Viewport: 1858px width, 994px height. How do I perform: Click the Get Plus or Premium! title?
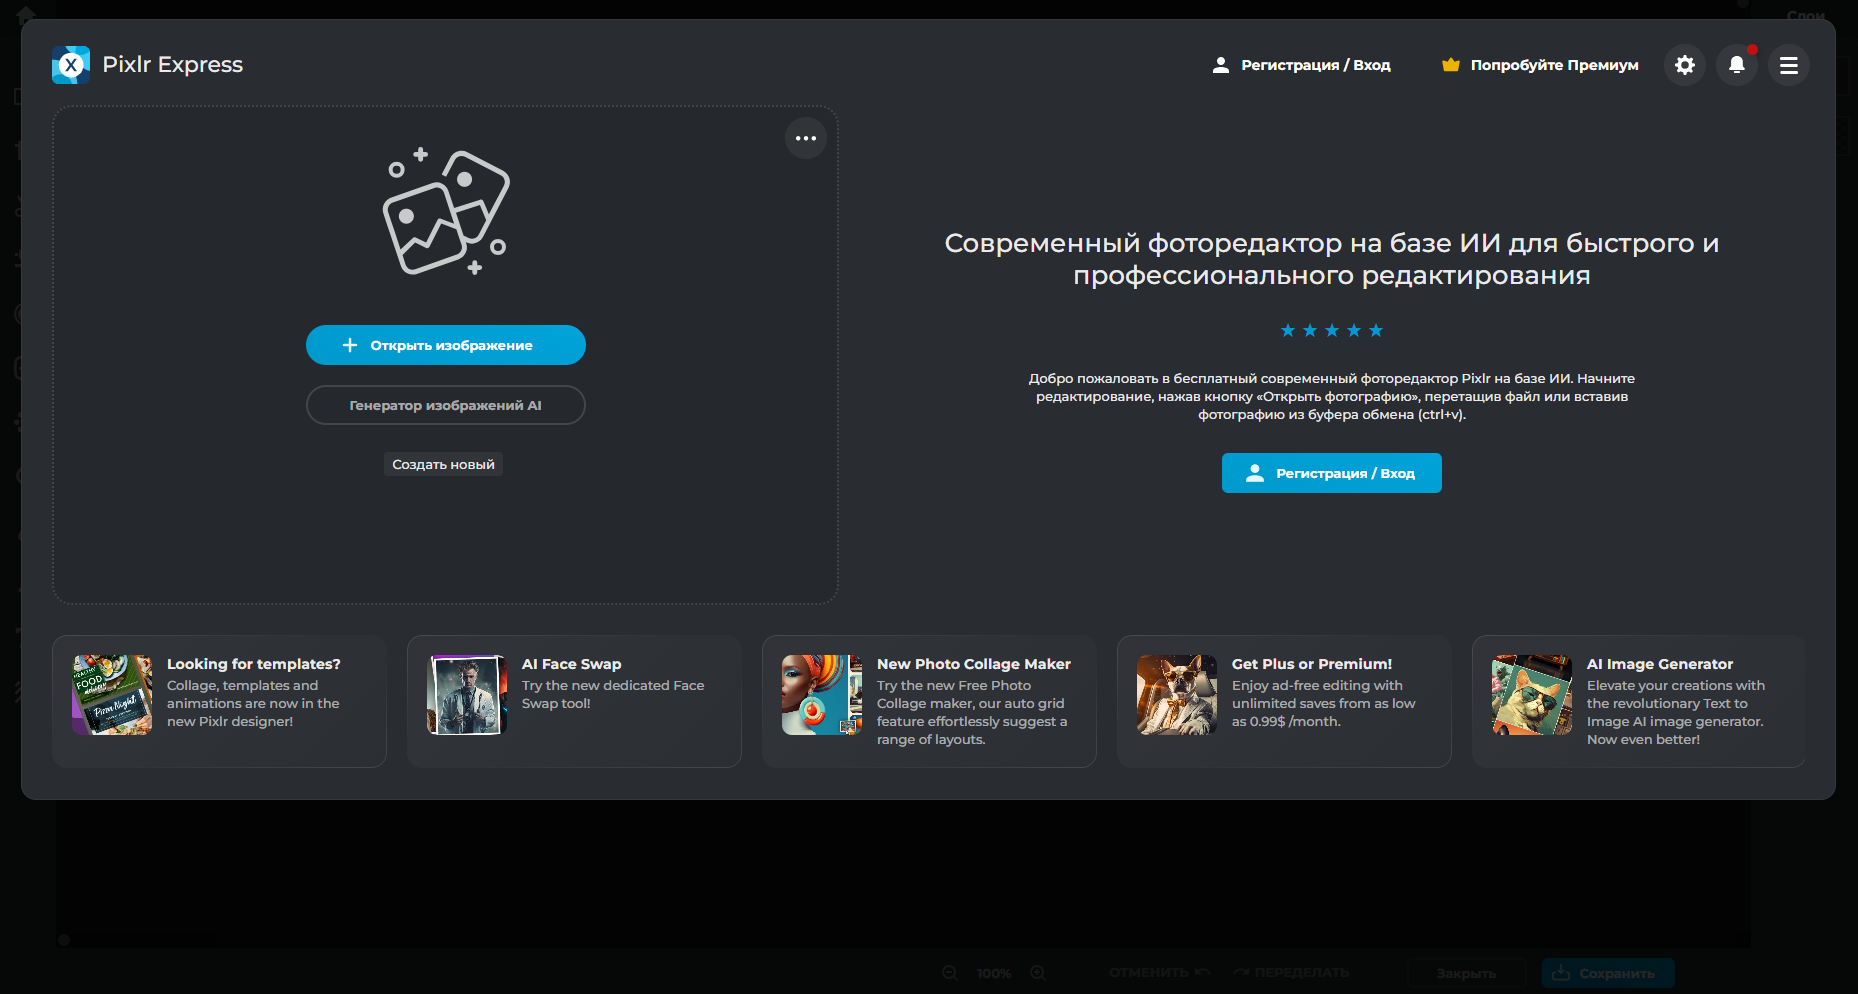tap(1312, 664)
